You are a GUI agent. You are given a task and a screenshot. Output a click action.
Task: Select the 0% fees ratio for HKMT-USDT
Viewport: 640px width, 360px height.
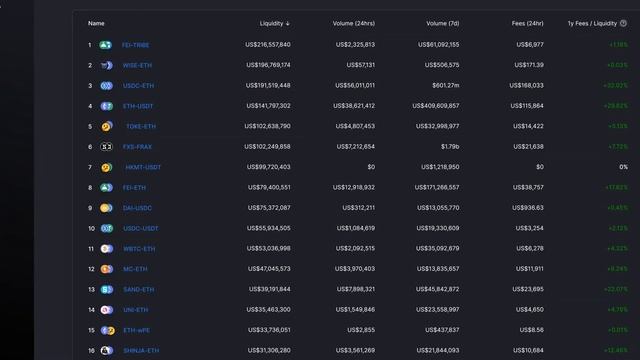point(624,167)
